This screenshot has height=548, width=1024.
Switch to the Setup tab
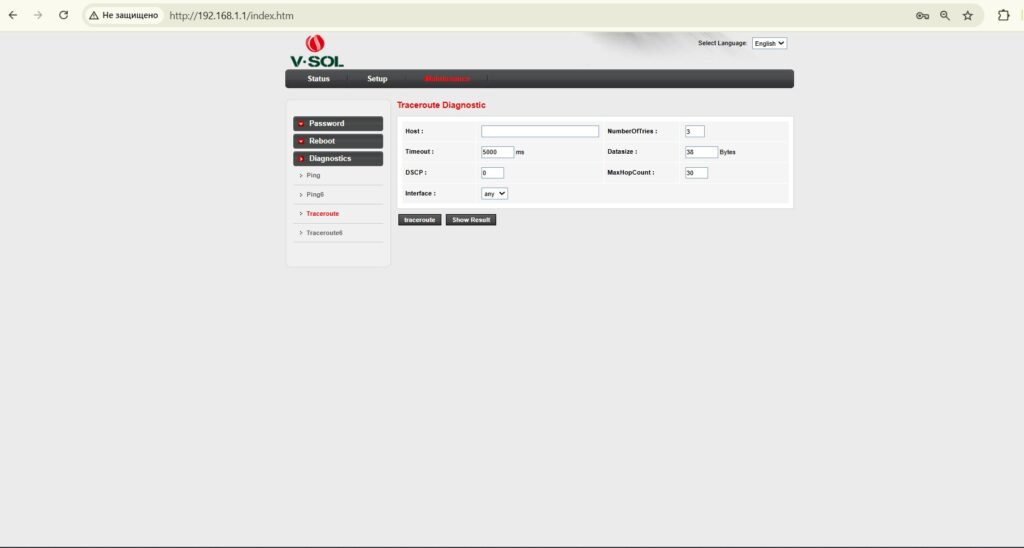pyautogui.click(x=377, y=79)
